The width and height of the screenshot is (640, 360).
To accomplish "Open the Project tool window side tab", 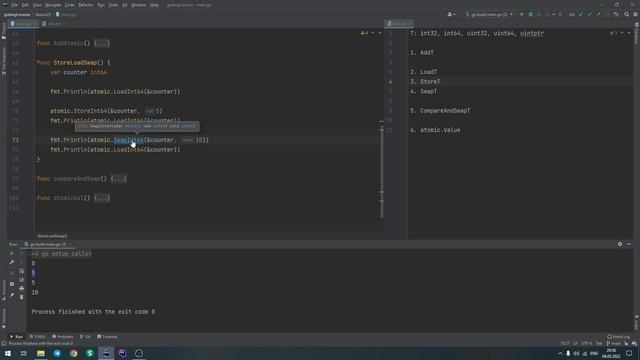I will pos(4,31).
